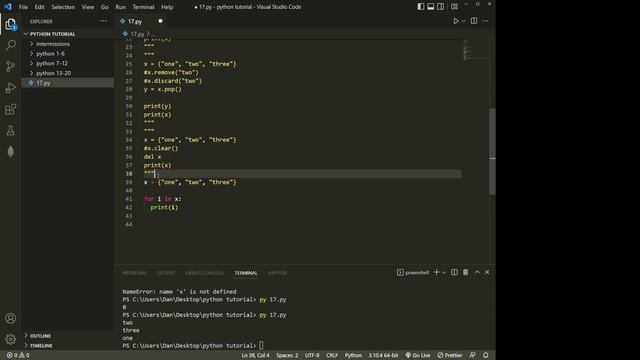The height and width of the screenshot is (360, 640).
Task: Open the Extensions view
Action: (x=11, y=109)
